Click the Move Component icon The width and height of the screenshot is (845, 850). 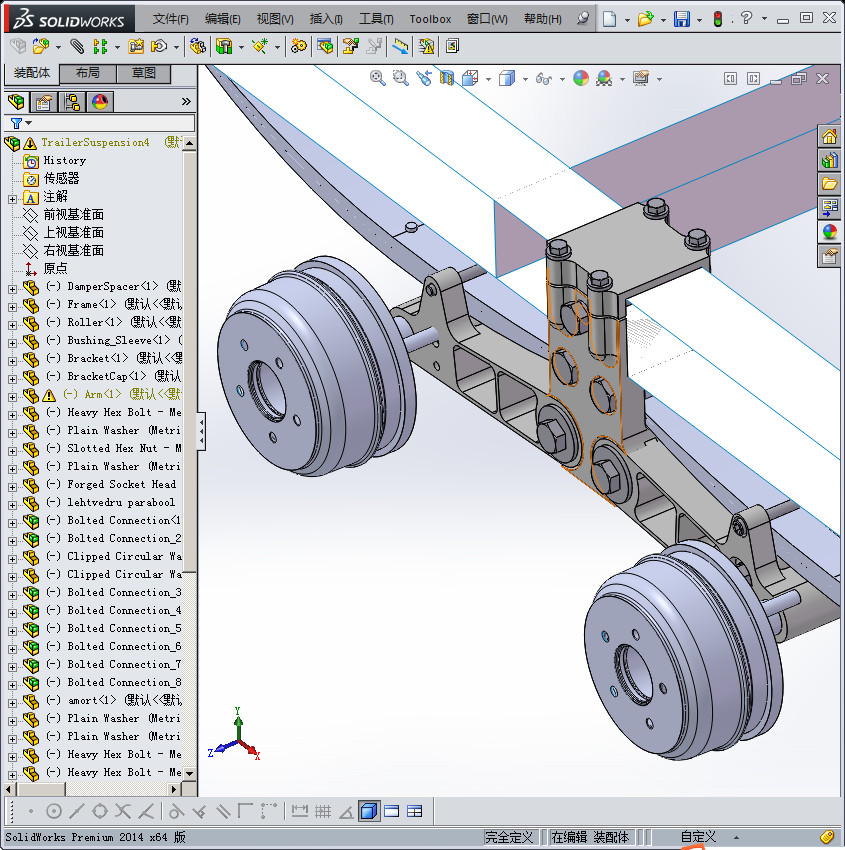point(159,47)
